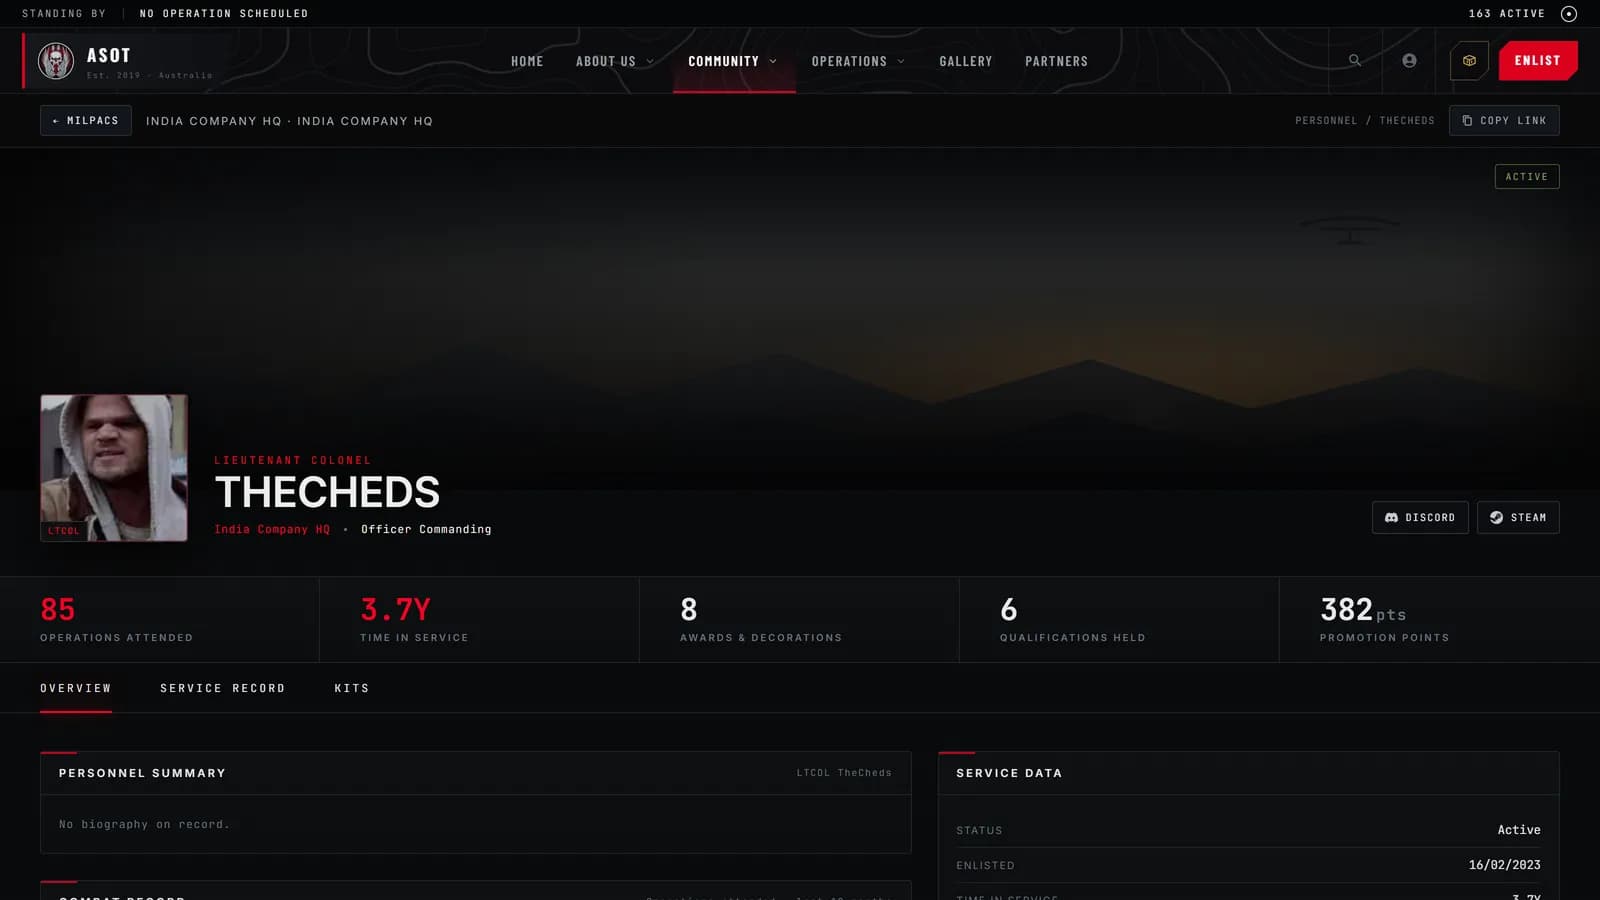Open TheCheds' Steam profile
1600x900 pixels.
(x=1518, y=517)
